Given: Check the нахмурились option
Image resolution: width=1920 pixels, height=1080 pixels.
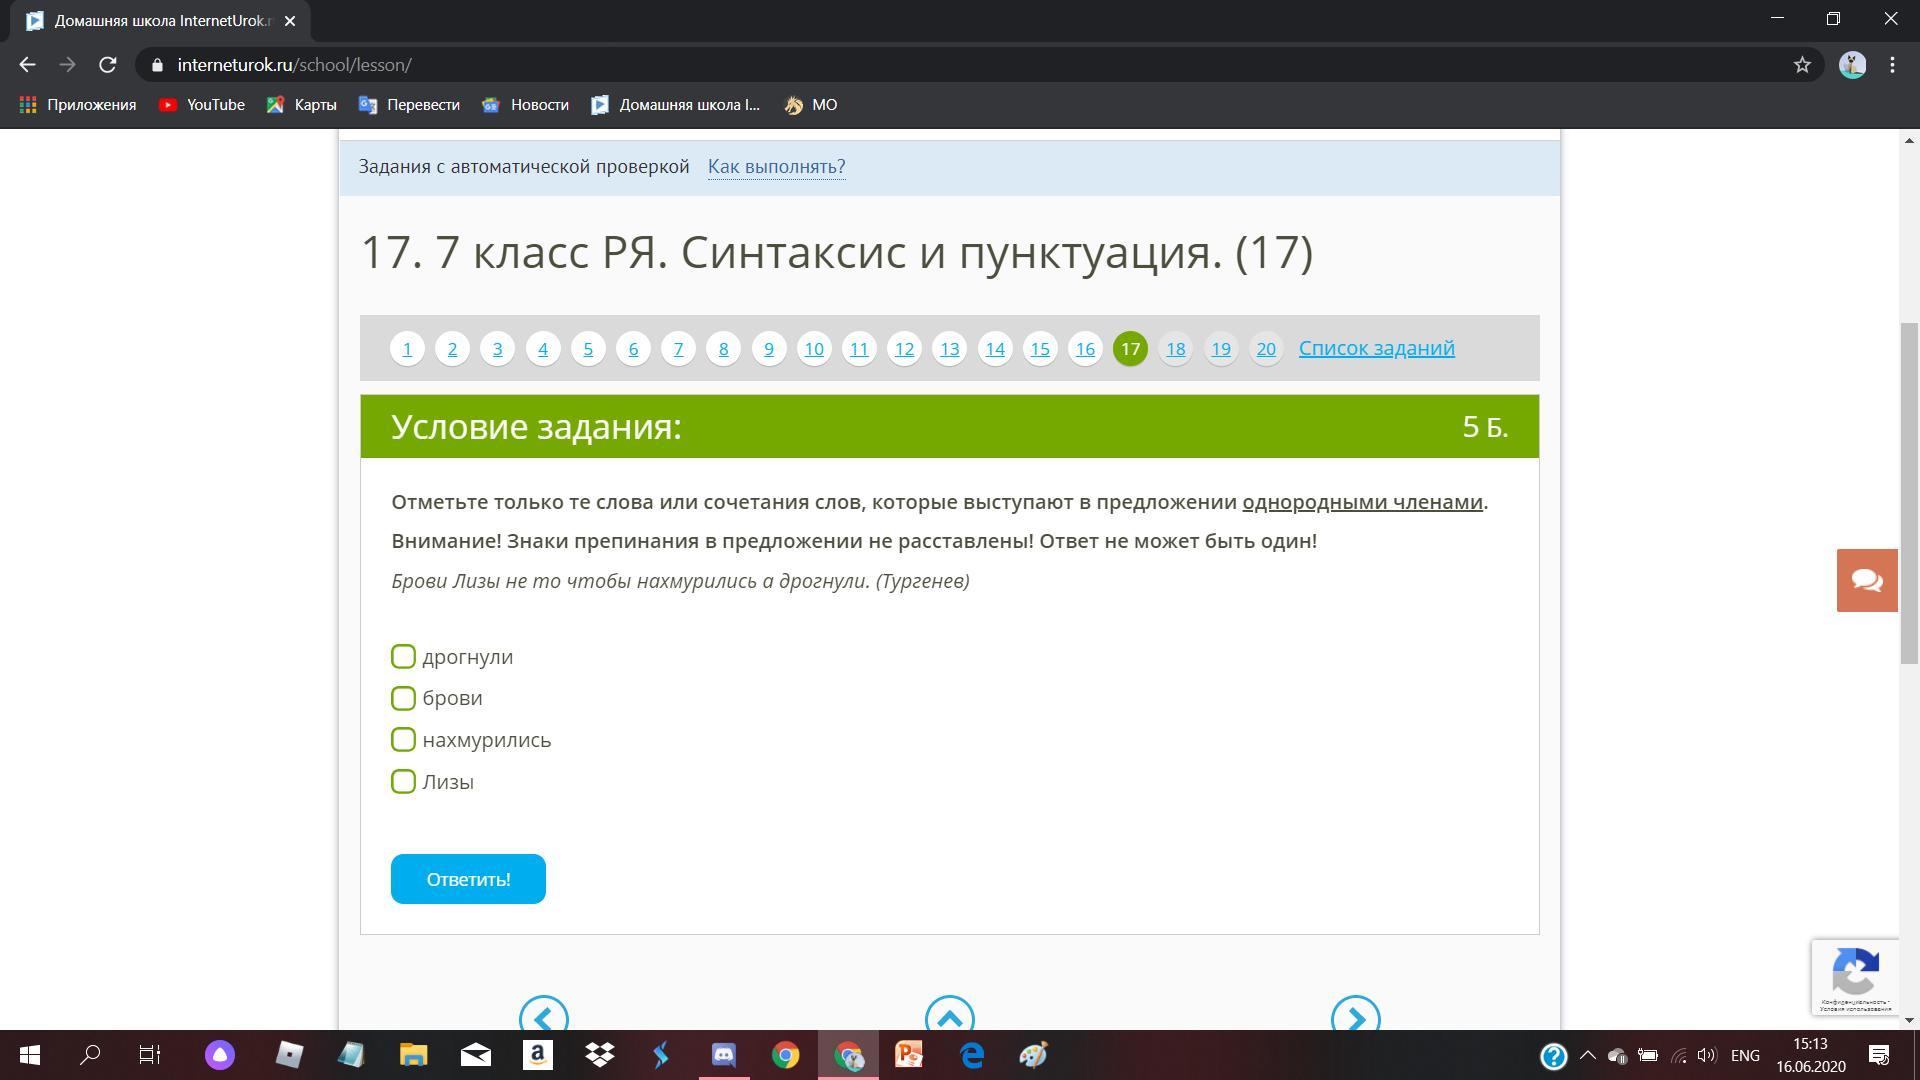Looking at the screenshot, I should [x=403, y=740].
